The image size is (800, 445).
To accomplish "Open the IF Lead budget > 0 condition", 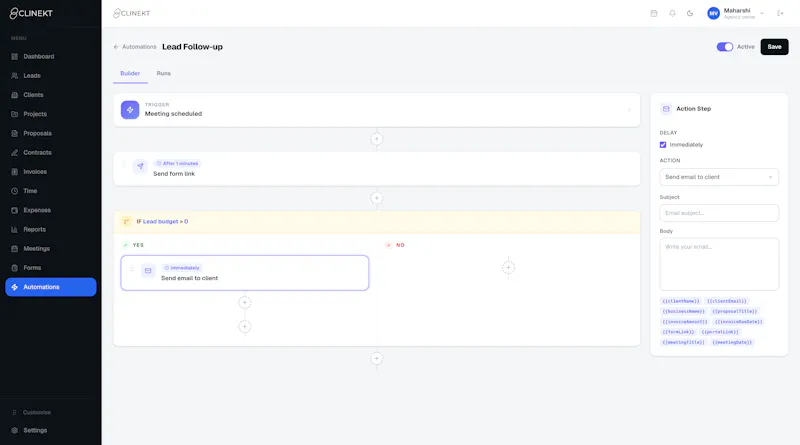I will click(x=377, y=222).
